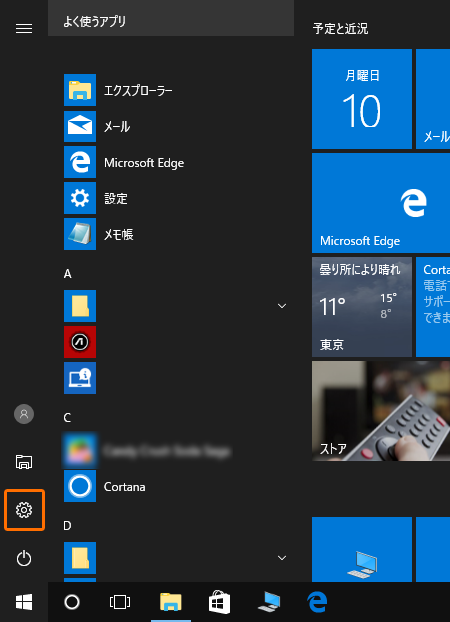This screenshot has height=622, width=450.
Task: Open the hamburger menu at top left
Action: click(x=24, y=29)
